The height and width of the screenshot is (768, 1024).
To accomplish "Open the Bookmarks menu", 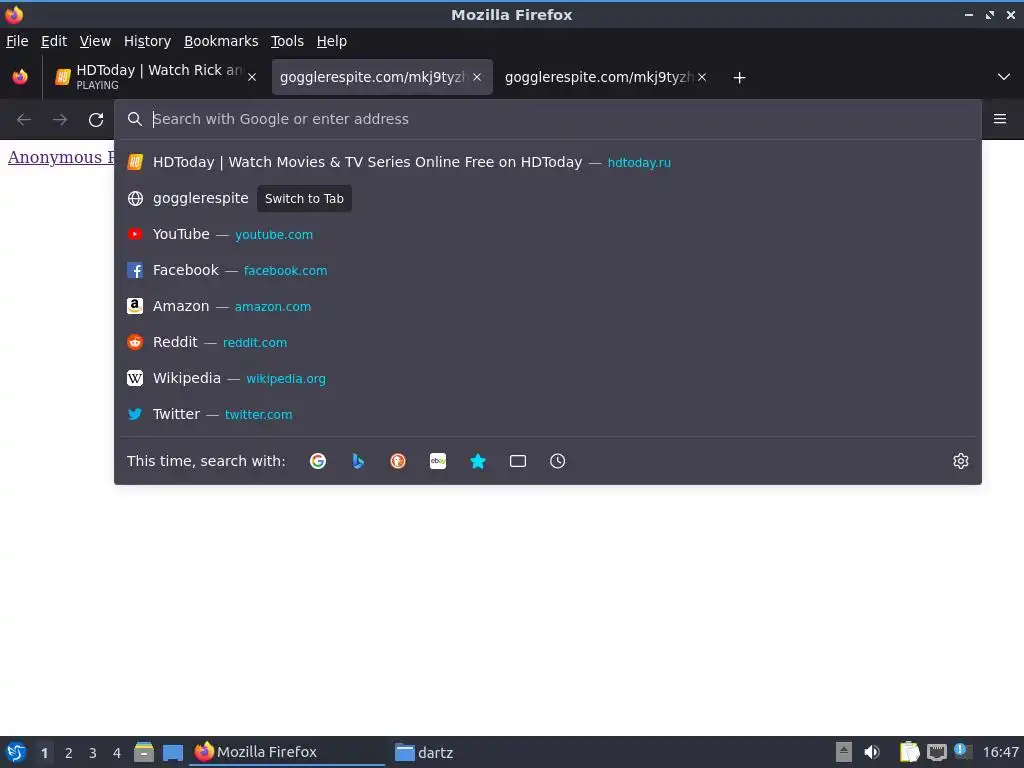I will click(221, 41).
